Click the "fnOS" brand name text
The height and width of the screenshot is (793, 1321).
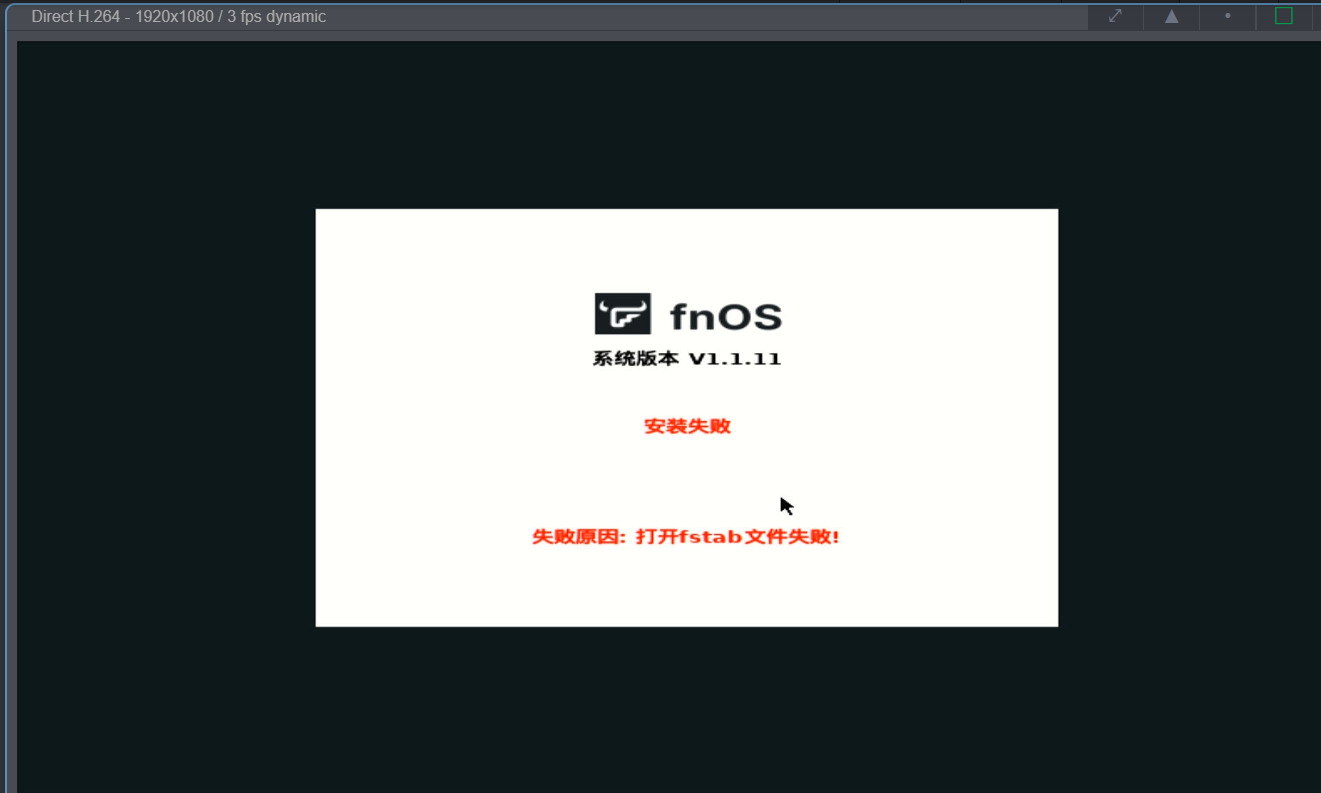click(726, 317)
